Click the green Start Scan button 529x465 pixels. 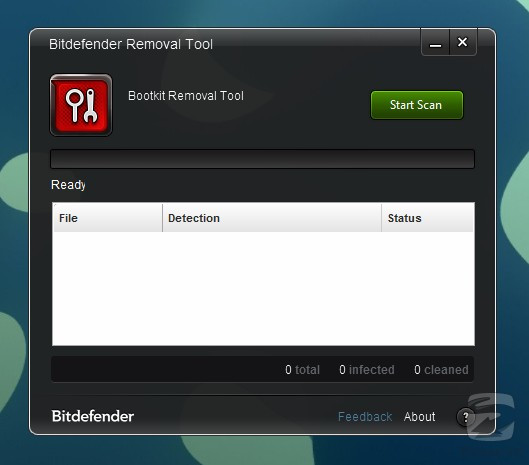(417, 105)
